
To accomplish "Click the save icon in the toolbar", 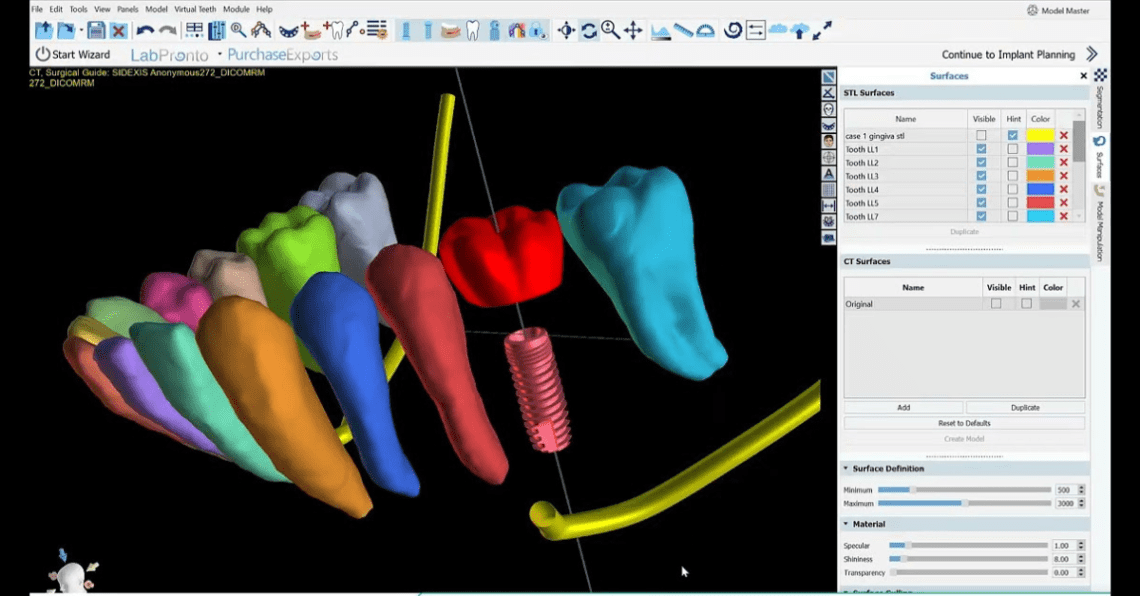I will [99, 31].
